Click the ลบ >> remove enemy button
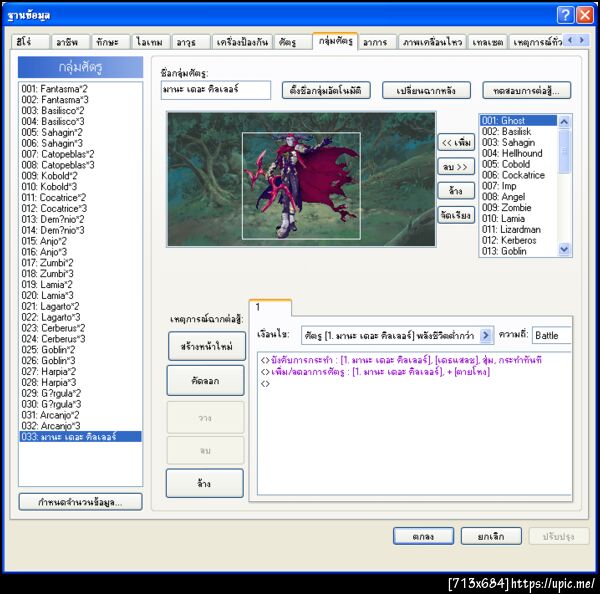The height and width of the screenshot is (594, 600). coord(456,167)
